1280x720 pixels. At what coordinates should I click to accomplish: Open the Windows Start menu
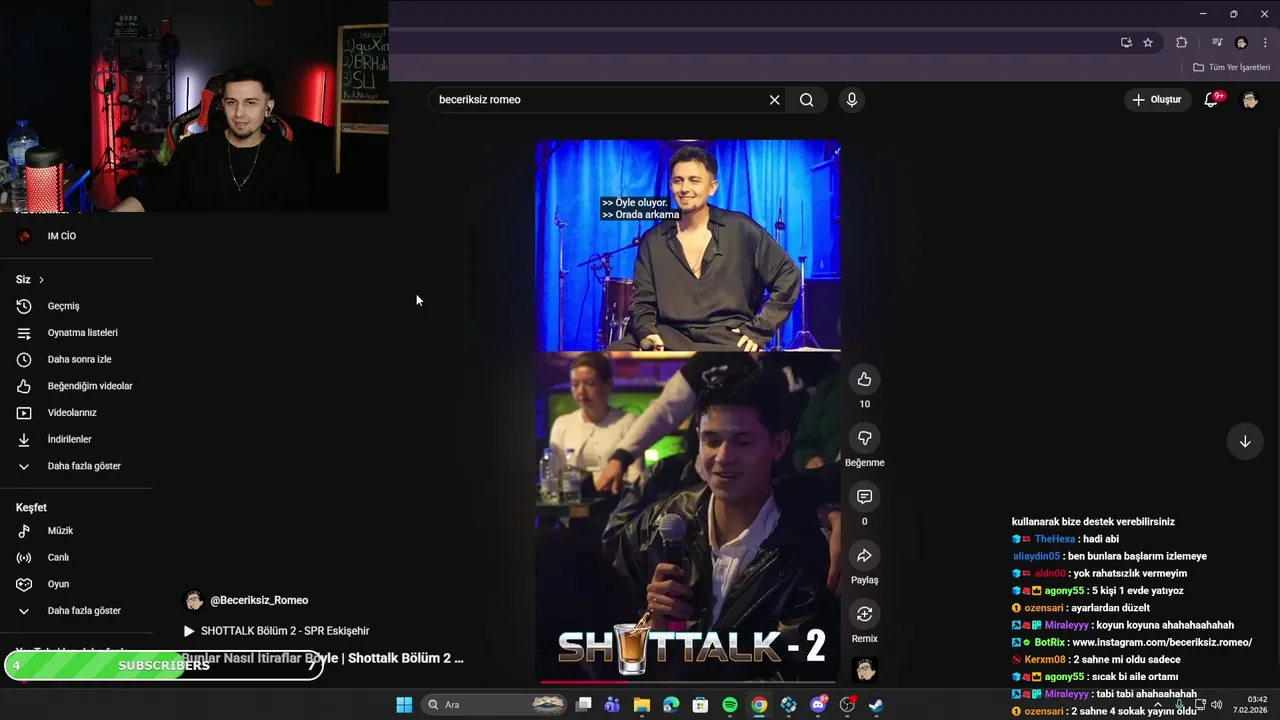pos(404,705)
